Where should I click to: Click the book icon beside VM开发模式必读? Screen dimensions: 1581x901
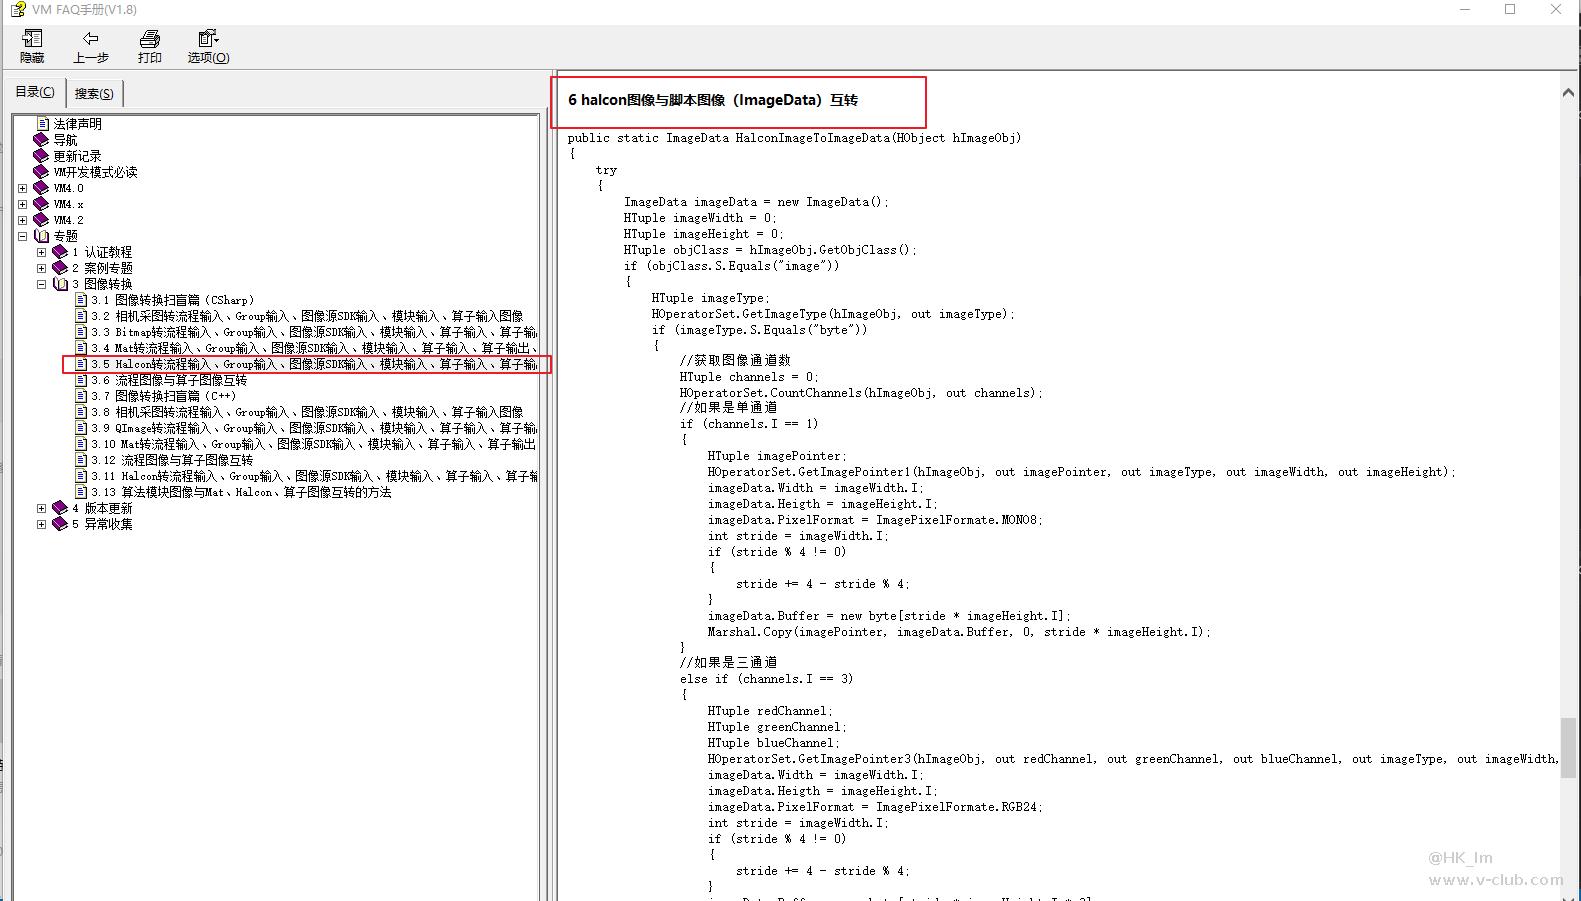click(41, 172)
